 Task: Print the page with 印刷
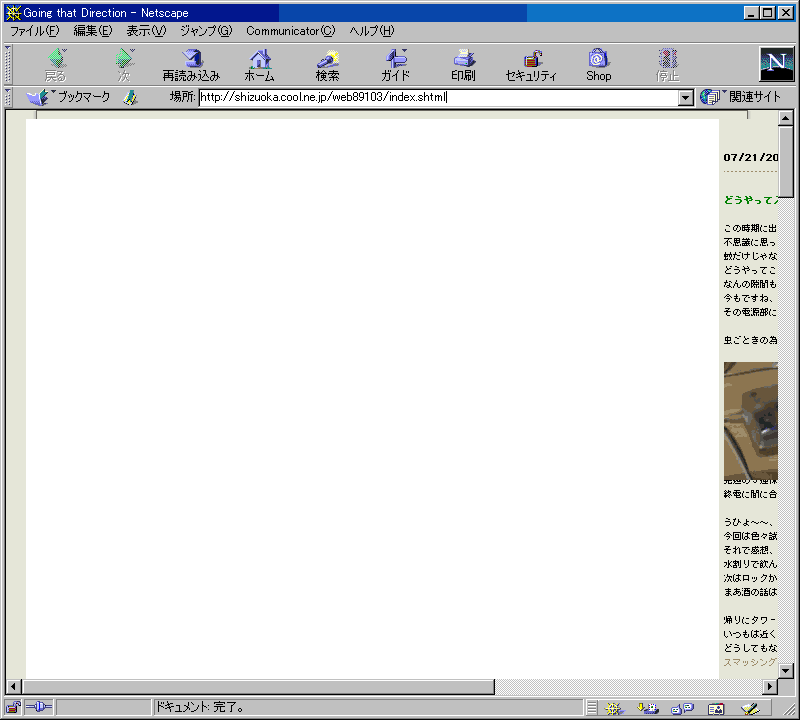pos(463,65)
